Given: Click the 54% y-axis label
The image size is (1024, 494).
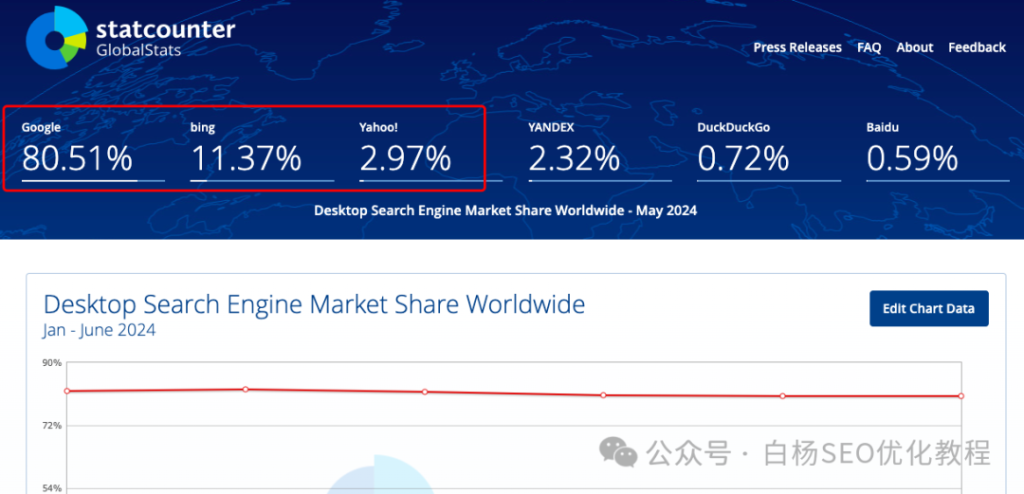Looking at the screenshot, I should coord(53,488).
